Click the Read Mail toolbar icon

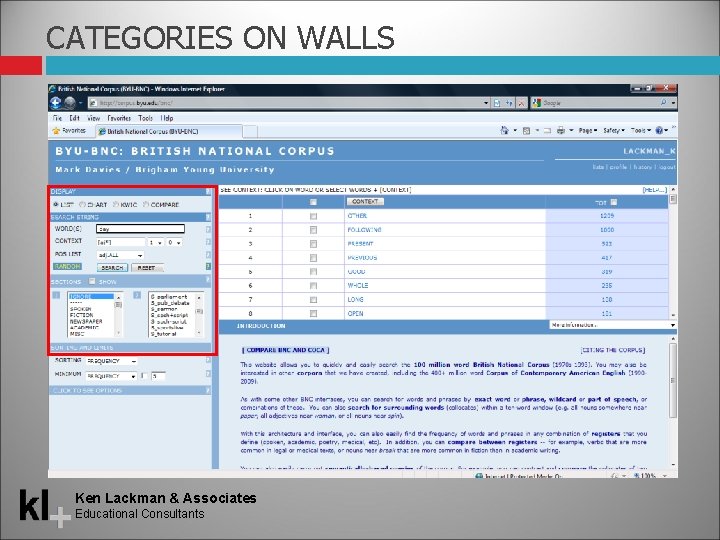coord(547,131)
